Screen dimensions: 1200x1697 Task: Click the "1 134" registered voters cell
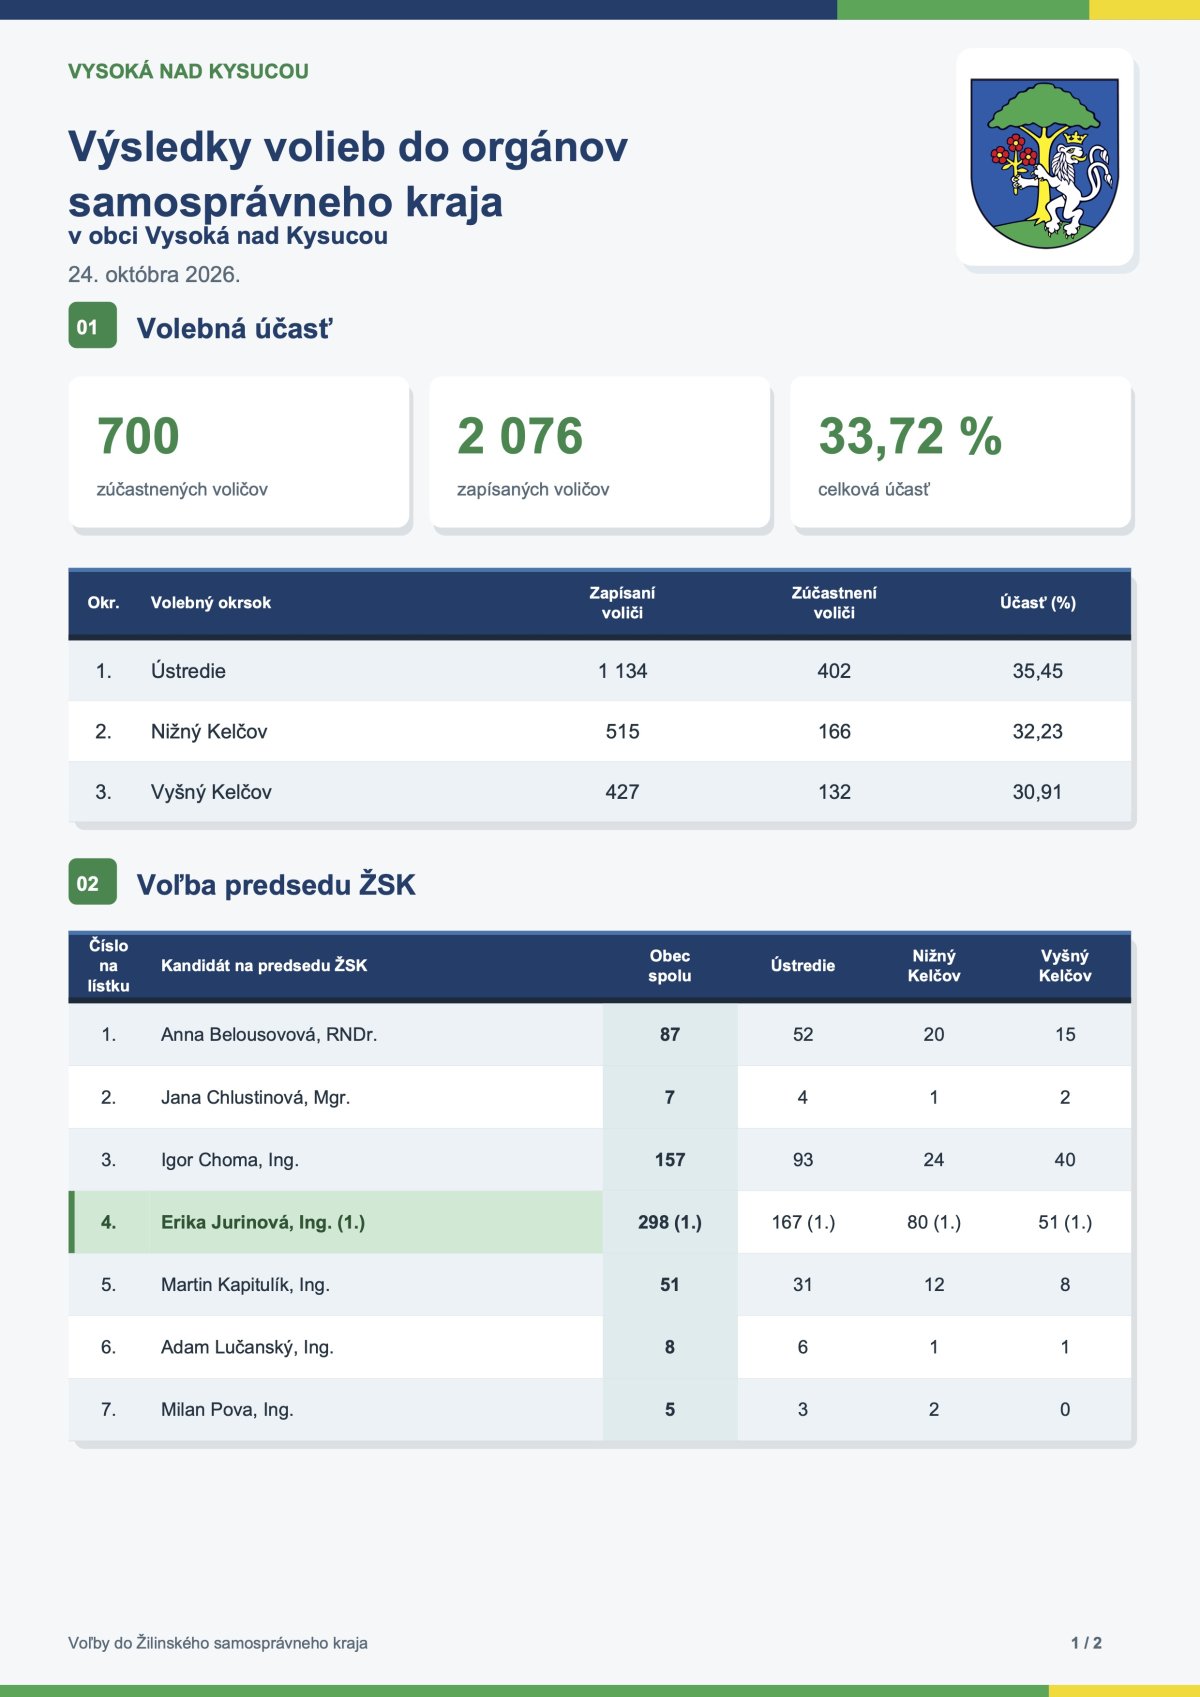point(622,671)
